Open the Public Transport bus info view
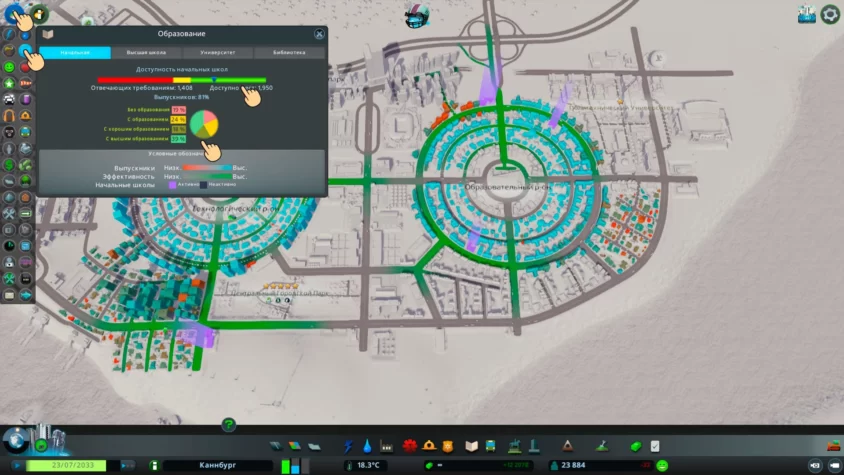The height and width of the screenshot is (475, 844). 25,132
